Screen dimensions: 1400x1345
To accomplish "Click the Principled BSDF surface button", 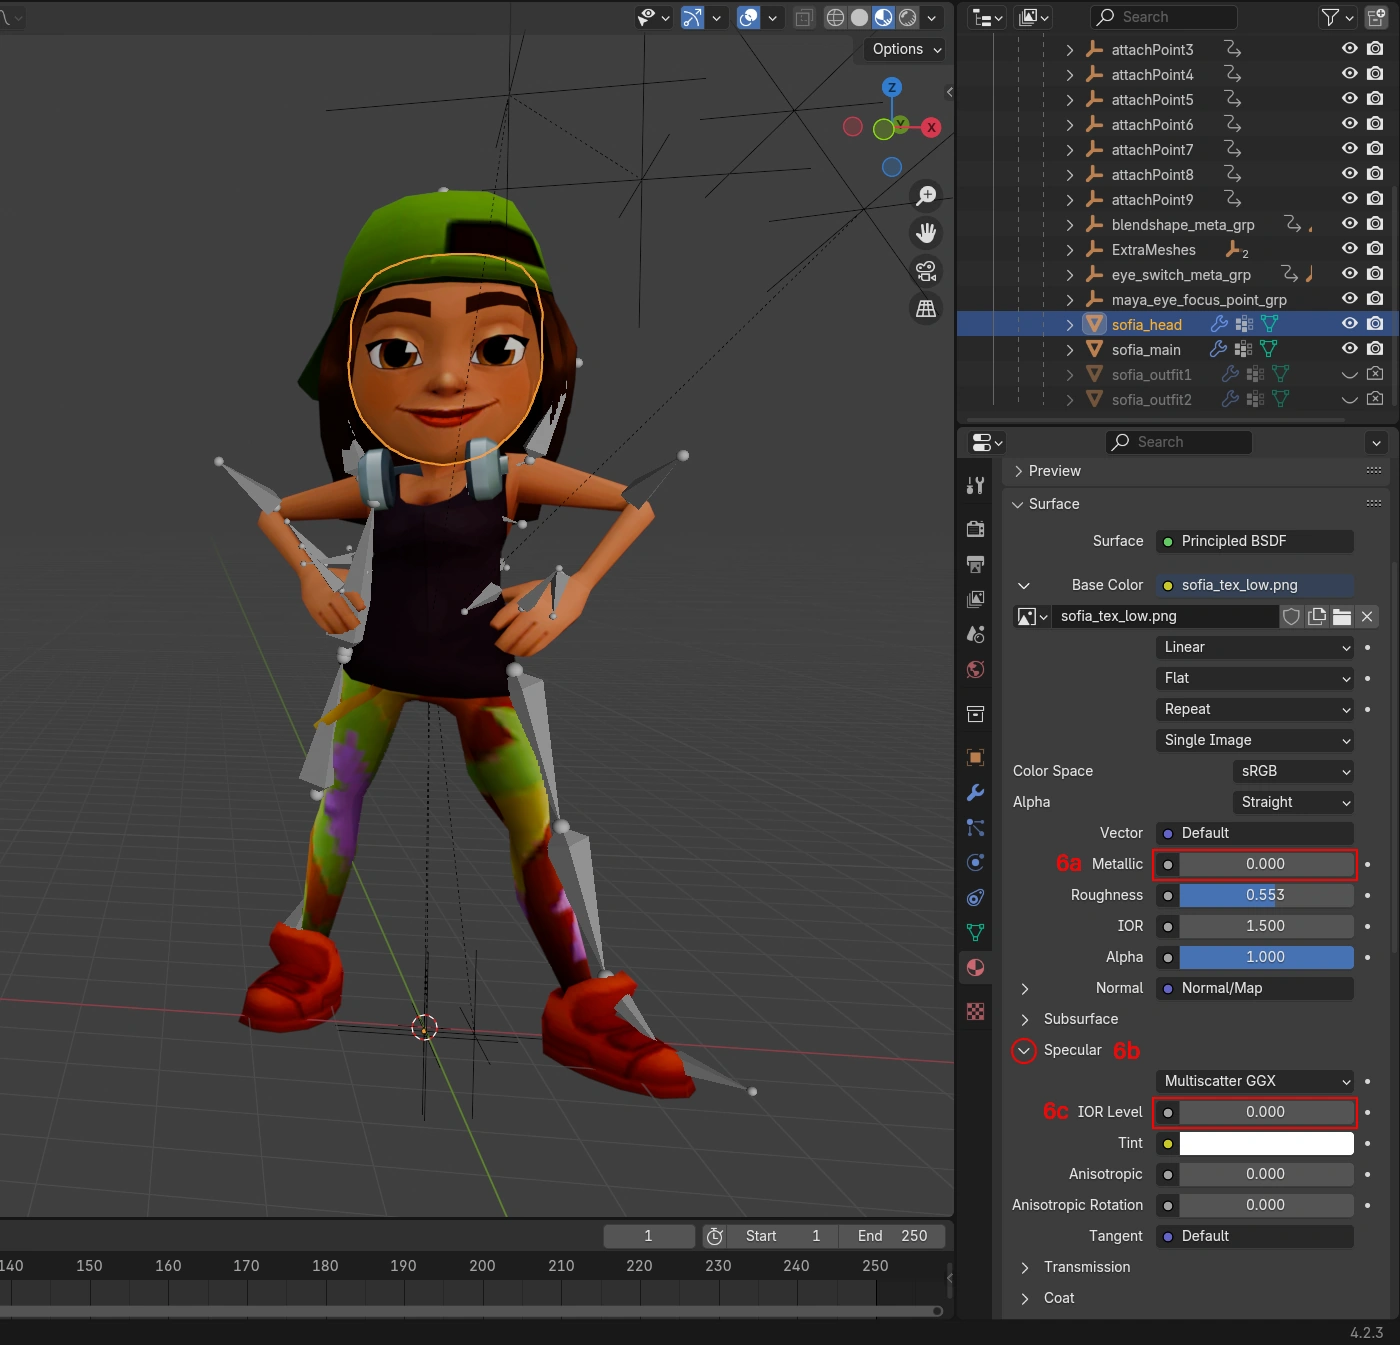I will (x=1255, y=541).
